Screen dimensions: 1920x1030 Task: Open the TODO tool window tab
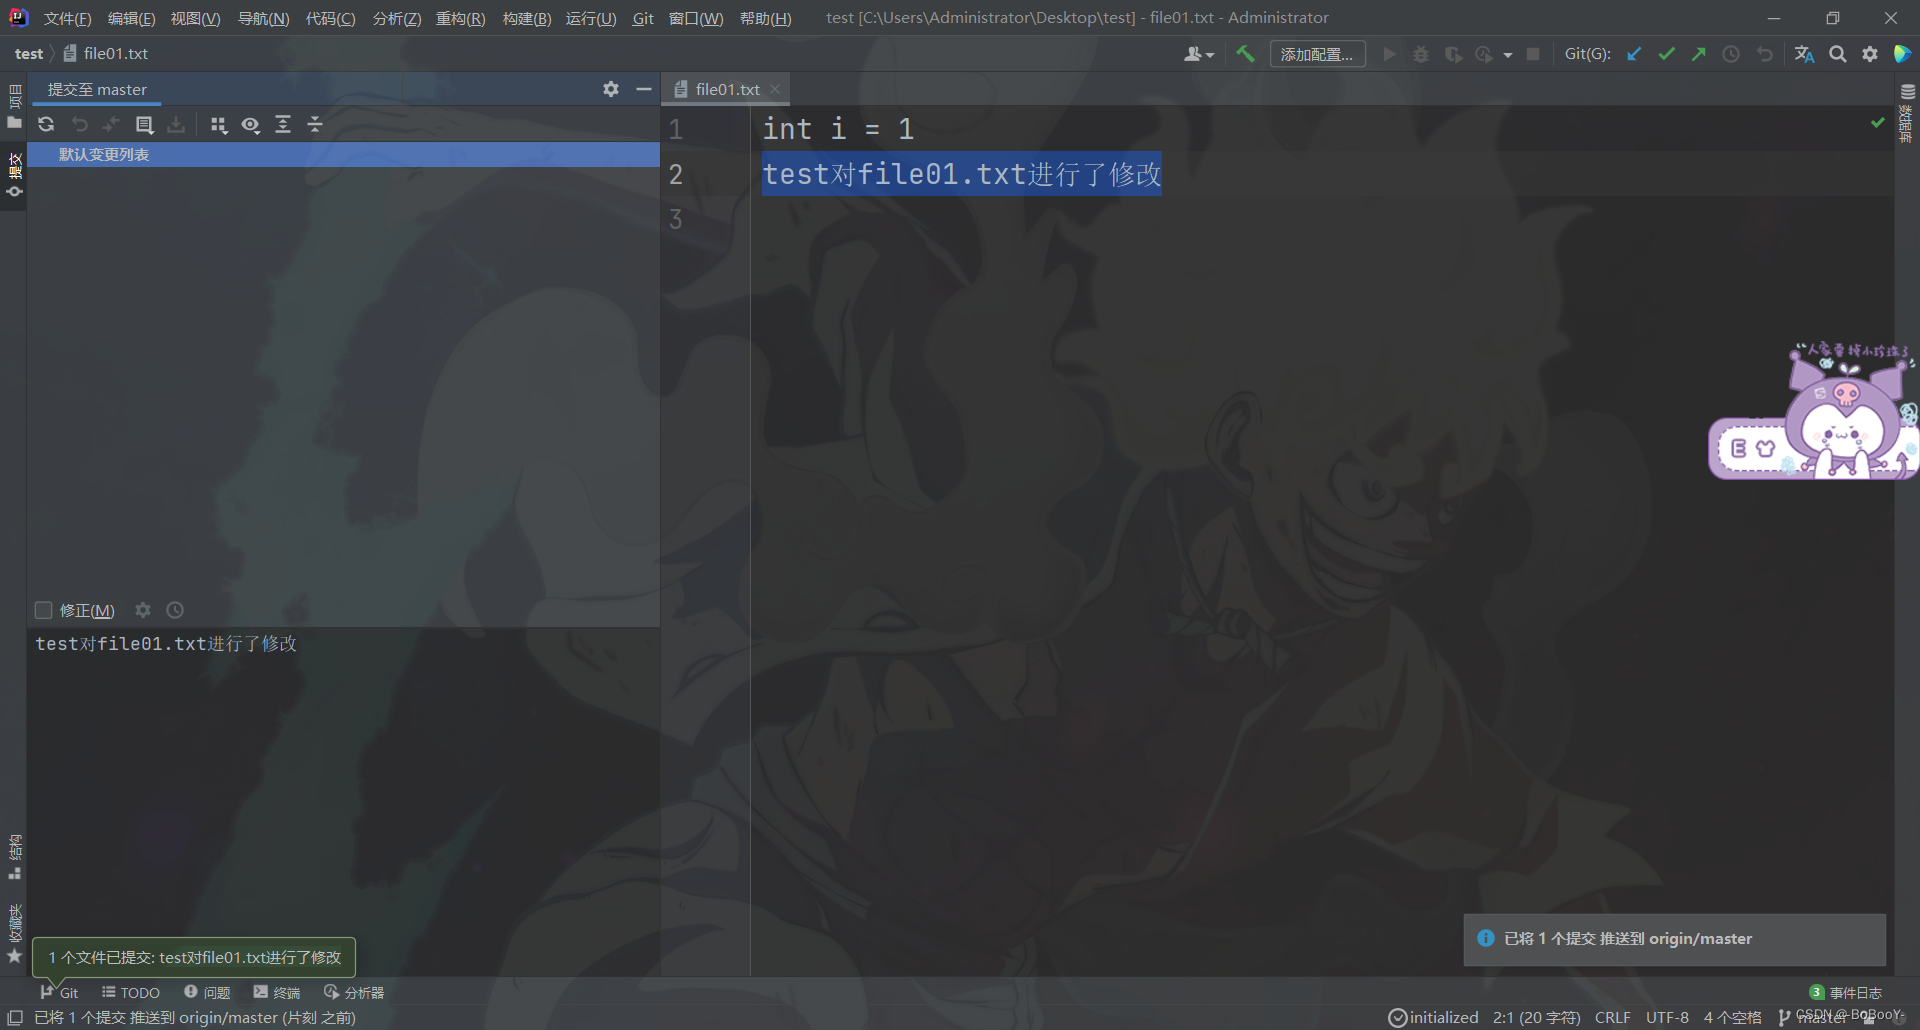(x=131, y=992)
